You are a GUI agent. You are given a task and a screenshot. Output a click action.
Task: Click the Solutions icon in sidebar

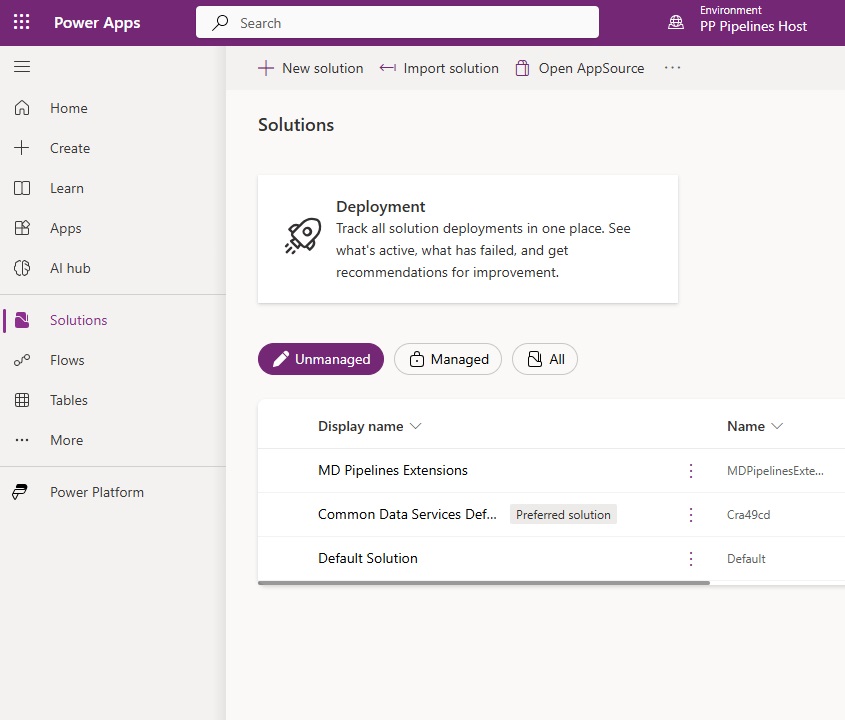pos(22,320)
